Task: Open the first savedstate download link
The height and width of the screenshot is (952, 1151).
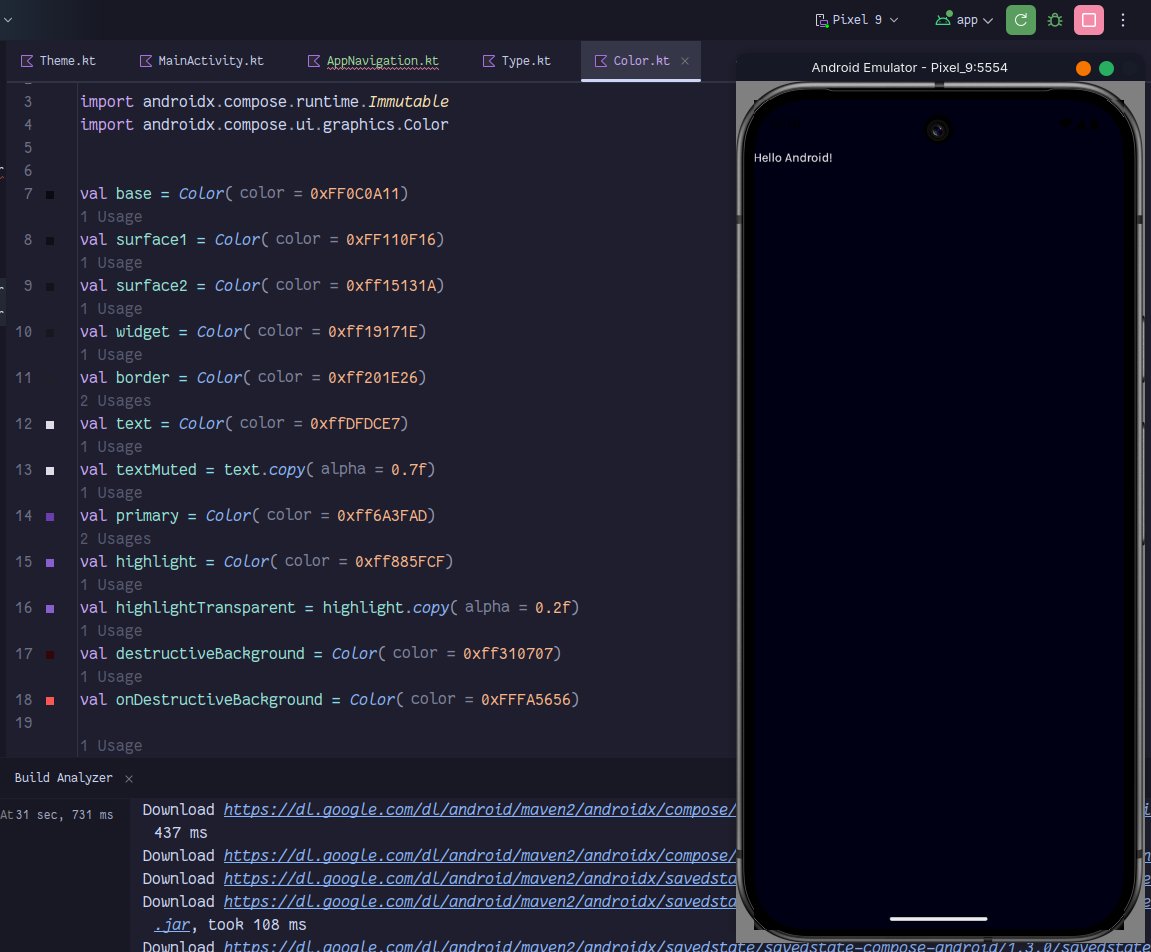Action: 479,879
